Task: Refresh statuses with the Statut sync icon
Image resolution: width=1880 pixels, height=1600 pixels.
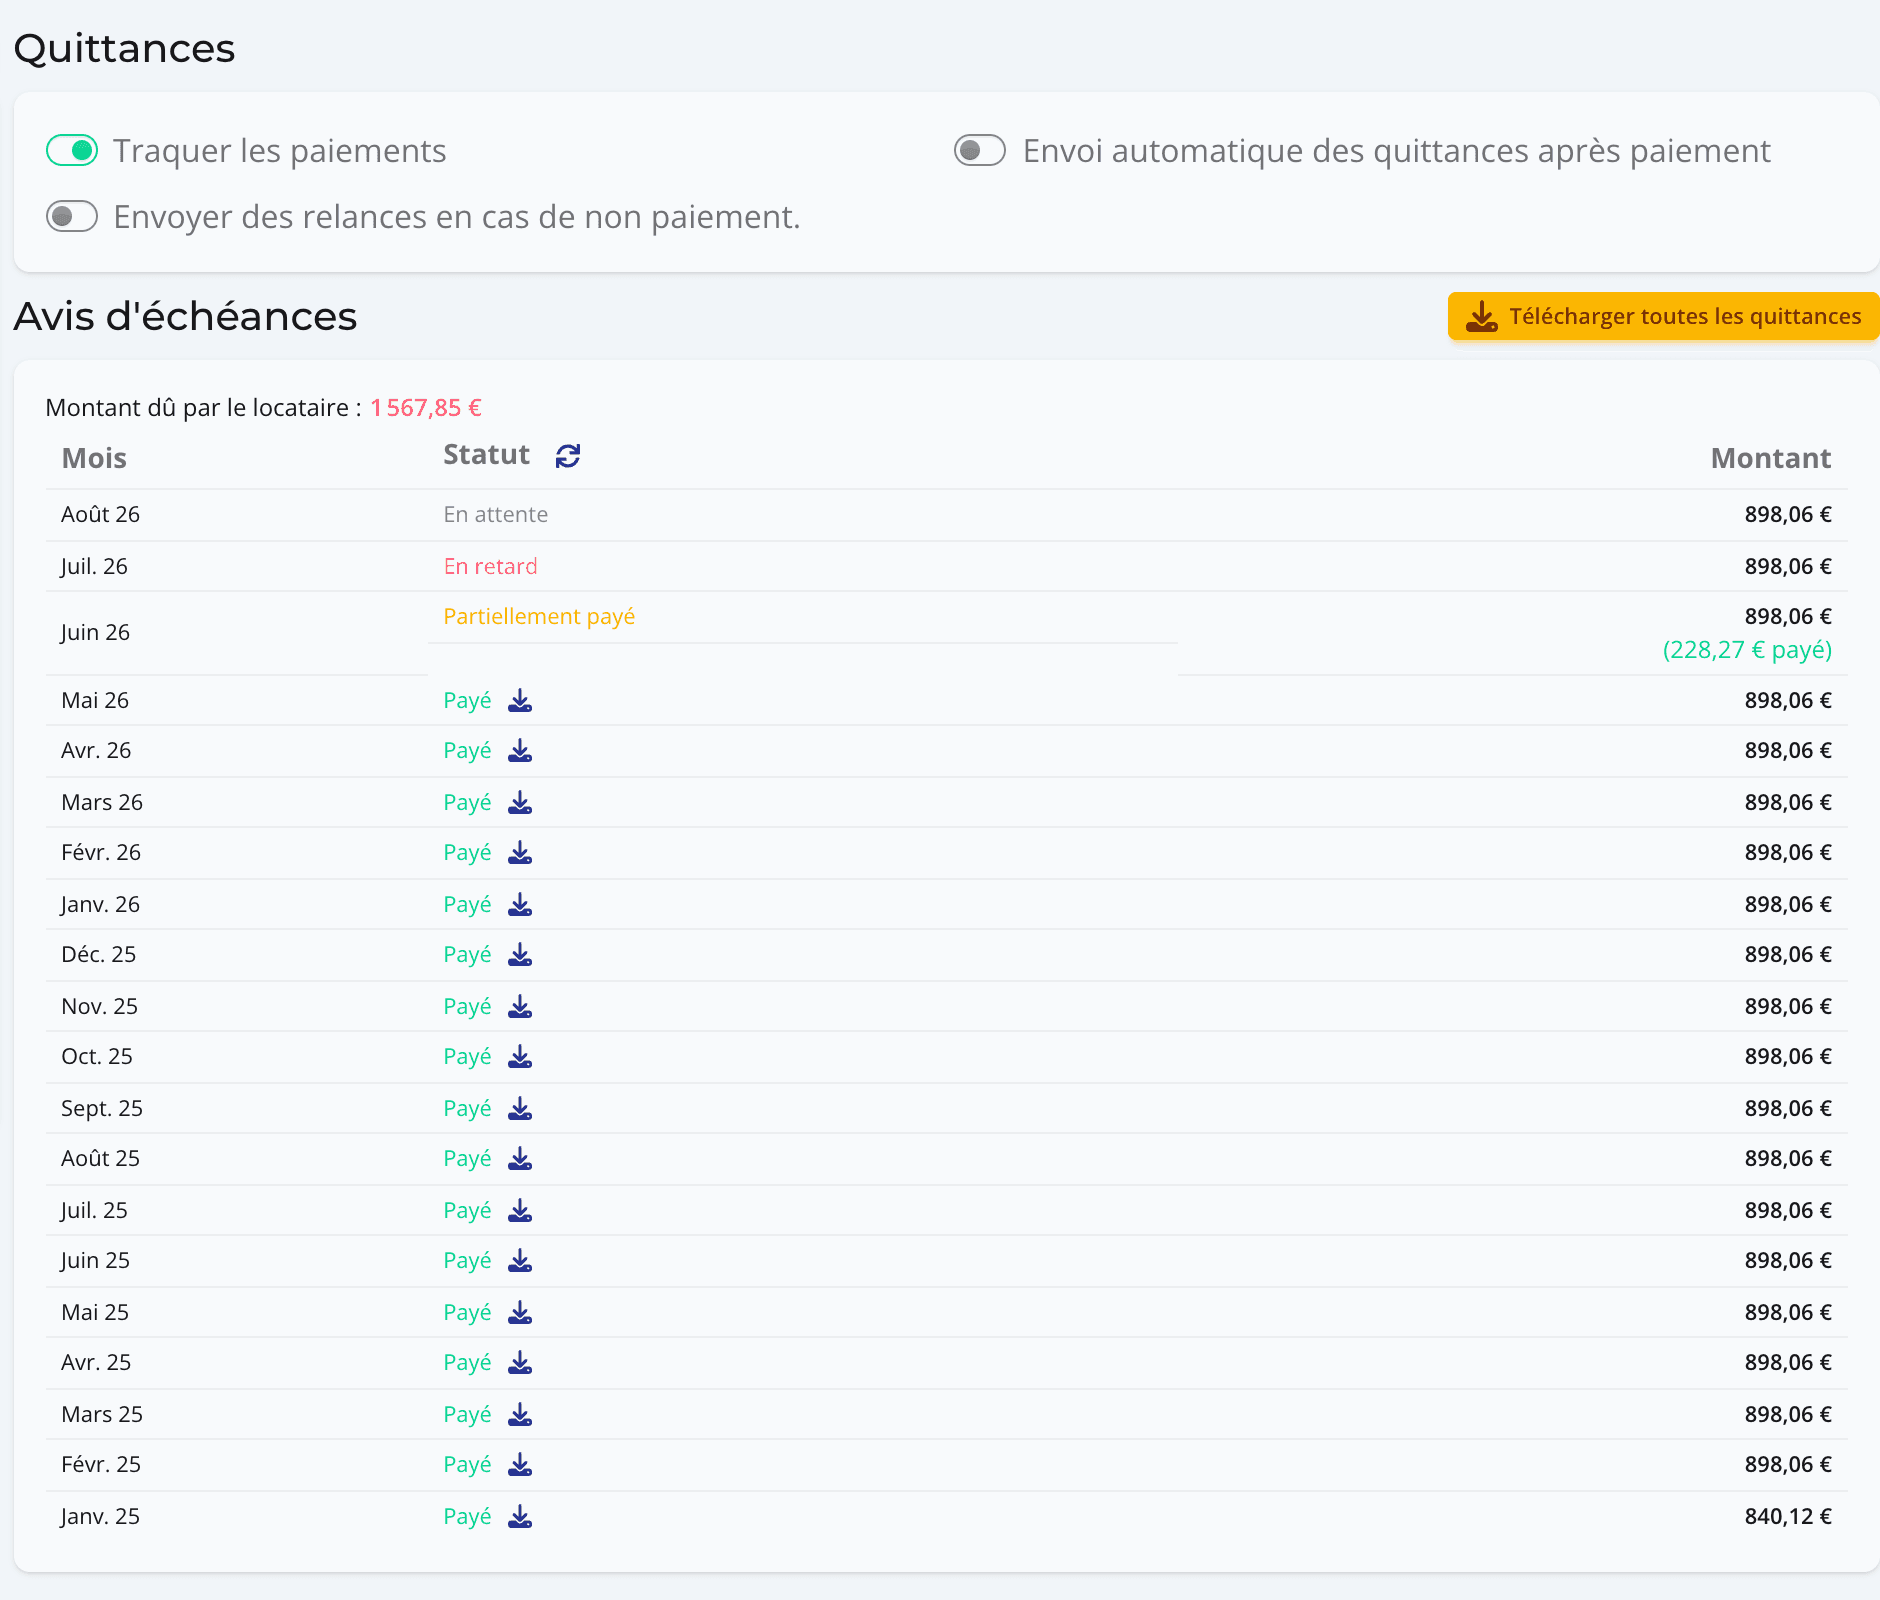Action: point(568,456)
